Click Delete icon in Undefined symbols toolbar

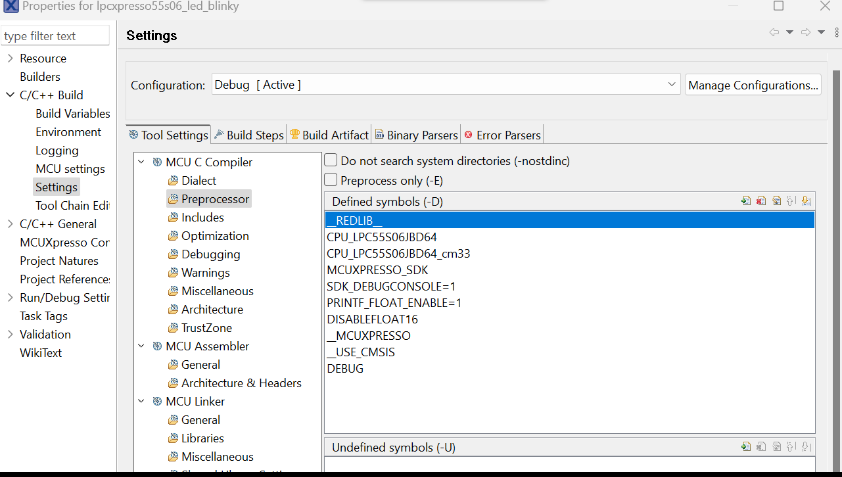pyautogui.click(x=761, y=447)
